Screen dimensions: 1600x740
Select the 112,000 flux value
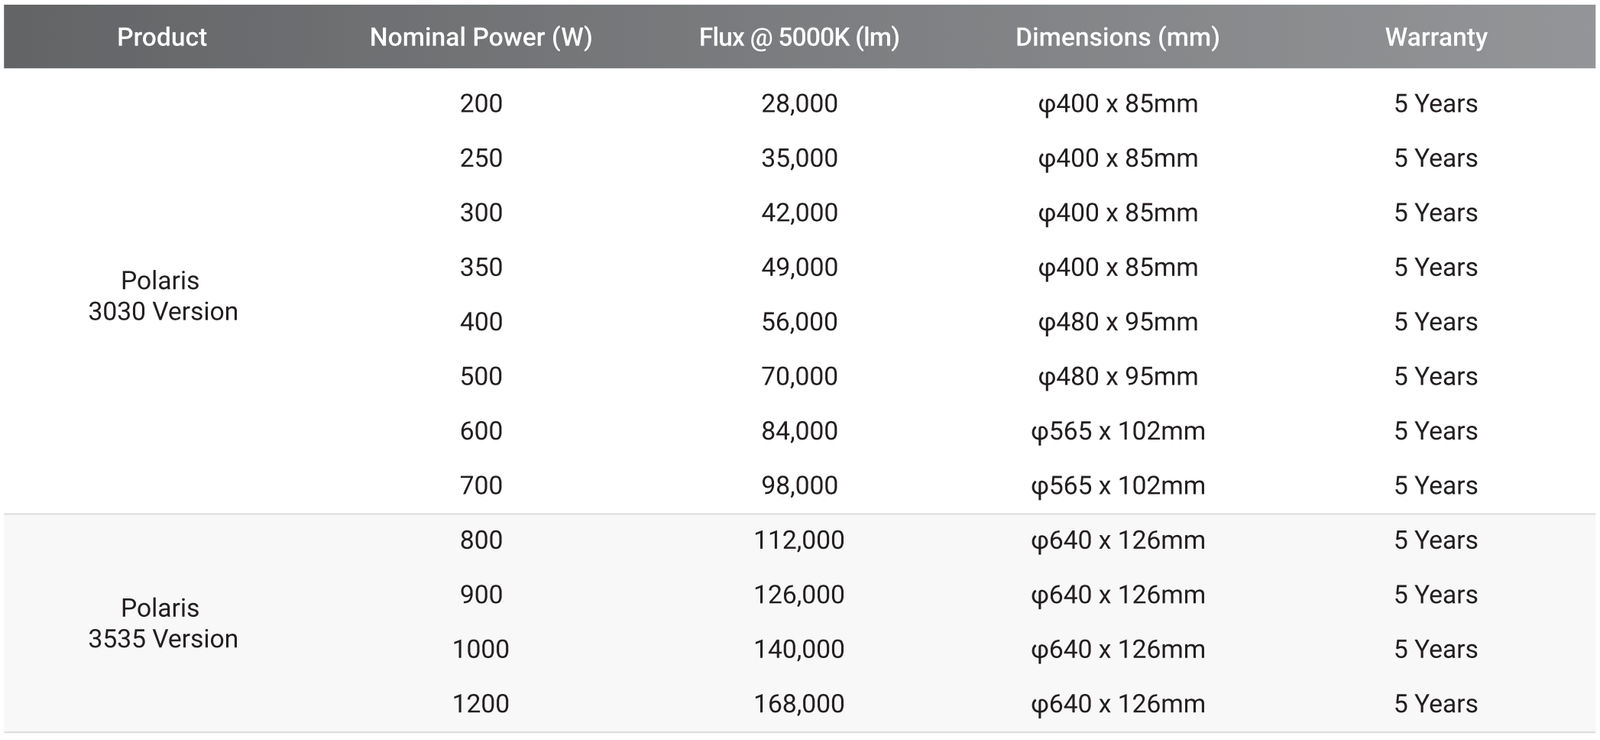coord(799,540)
